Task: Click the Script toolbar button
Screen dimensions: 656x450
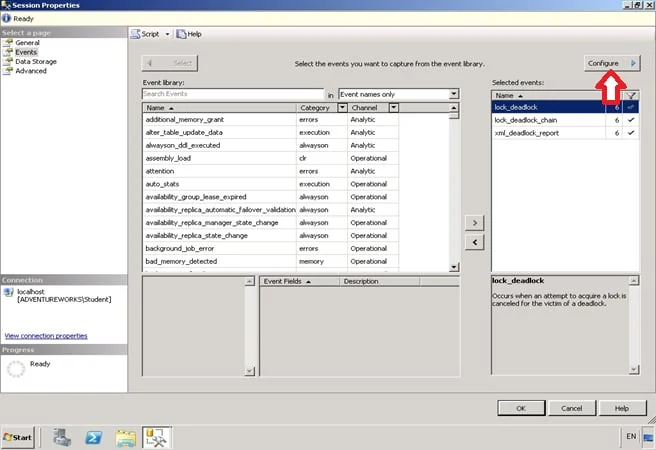Action: (145, 34)
